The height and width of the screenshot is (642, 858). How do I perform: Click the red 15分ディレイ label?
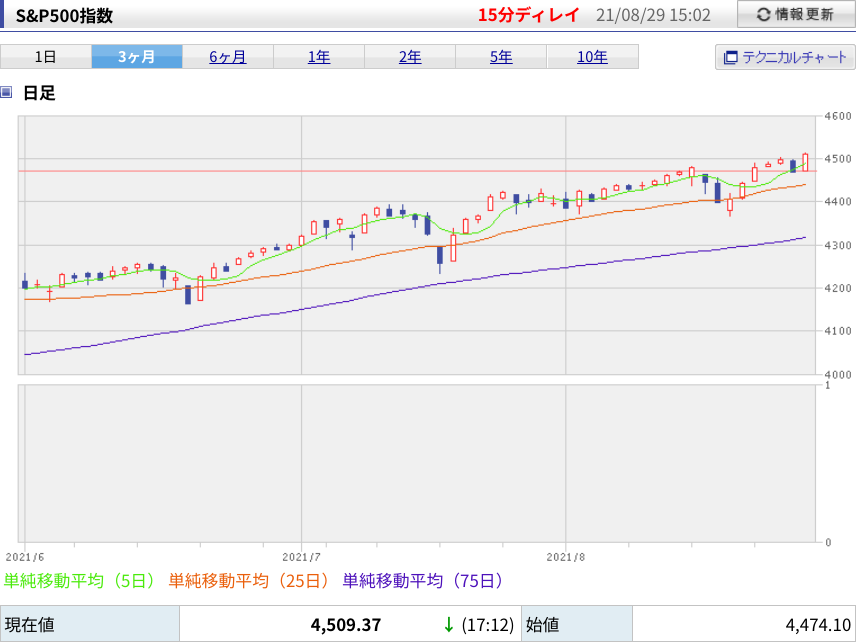pos(528,15)
